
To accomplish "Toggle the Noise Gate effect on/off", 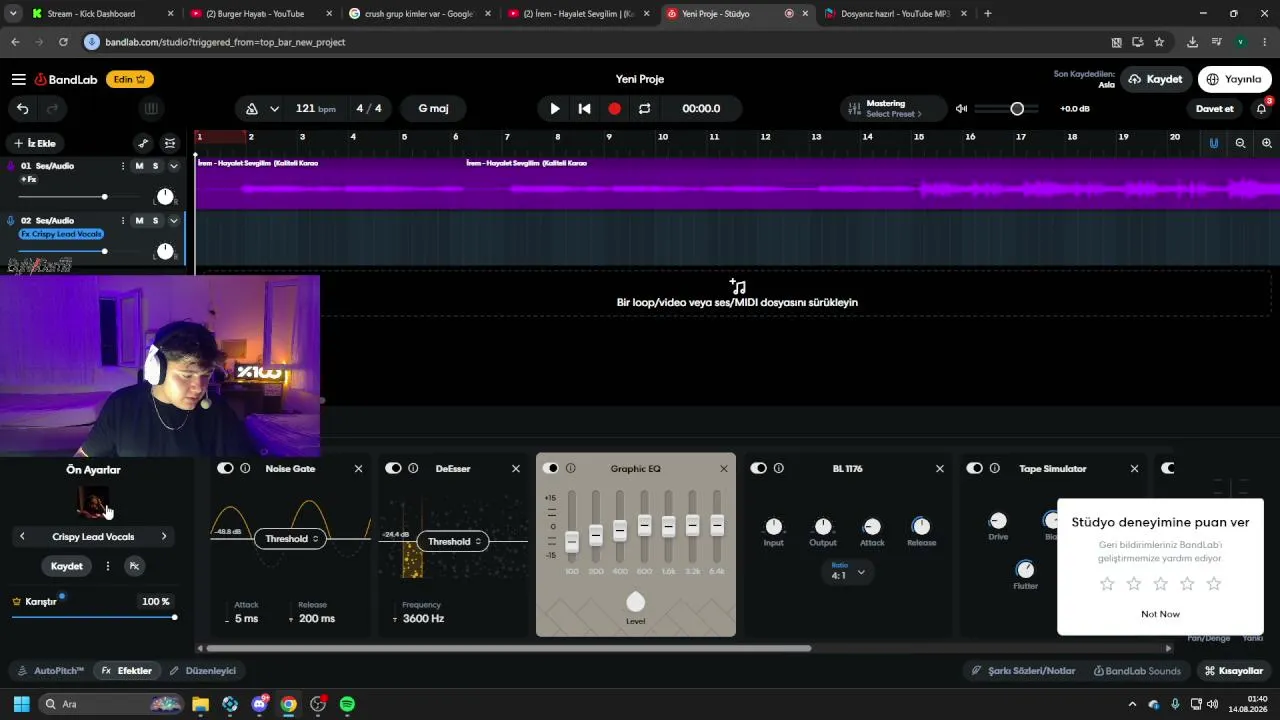I will coord(225,468).
